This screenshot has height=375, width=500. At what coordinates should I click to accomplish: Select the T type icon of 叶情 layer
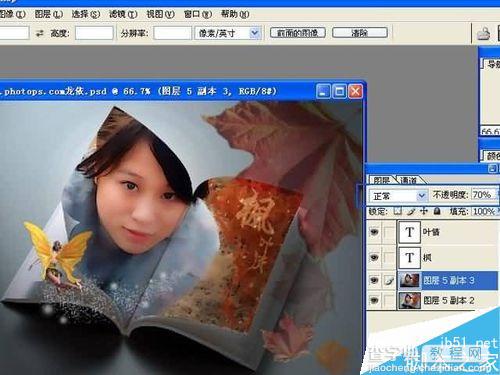pyautogui.click(x=410, y=232)
